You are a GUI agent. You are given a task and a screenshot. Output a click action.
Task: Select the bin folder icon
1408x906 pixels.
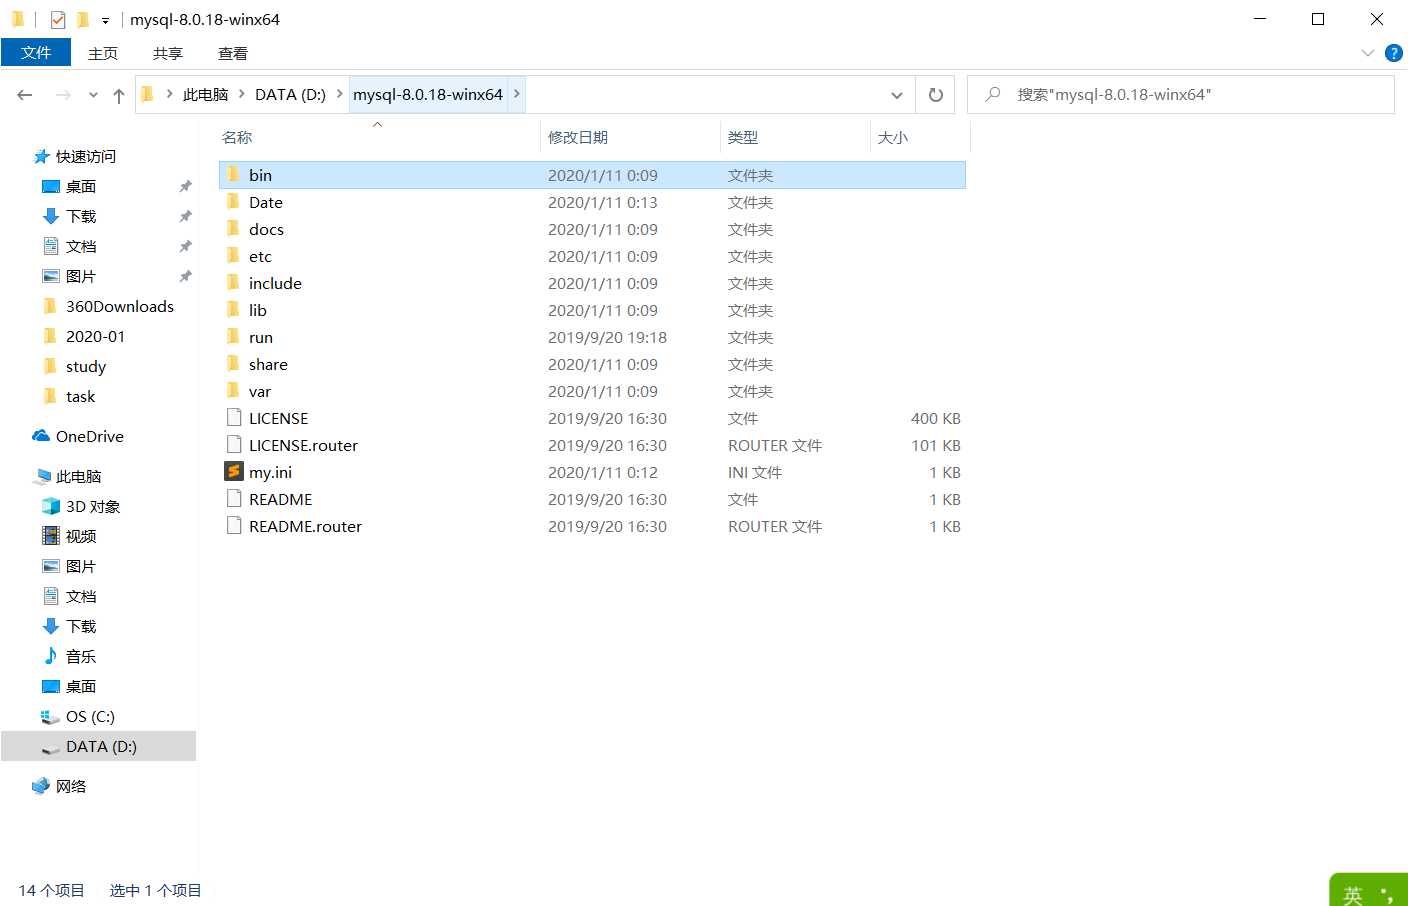[x=233, y=174]
